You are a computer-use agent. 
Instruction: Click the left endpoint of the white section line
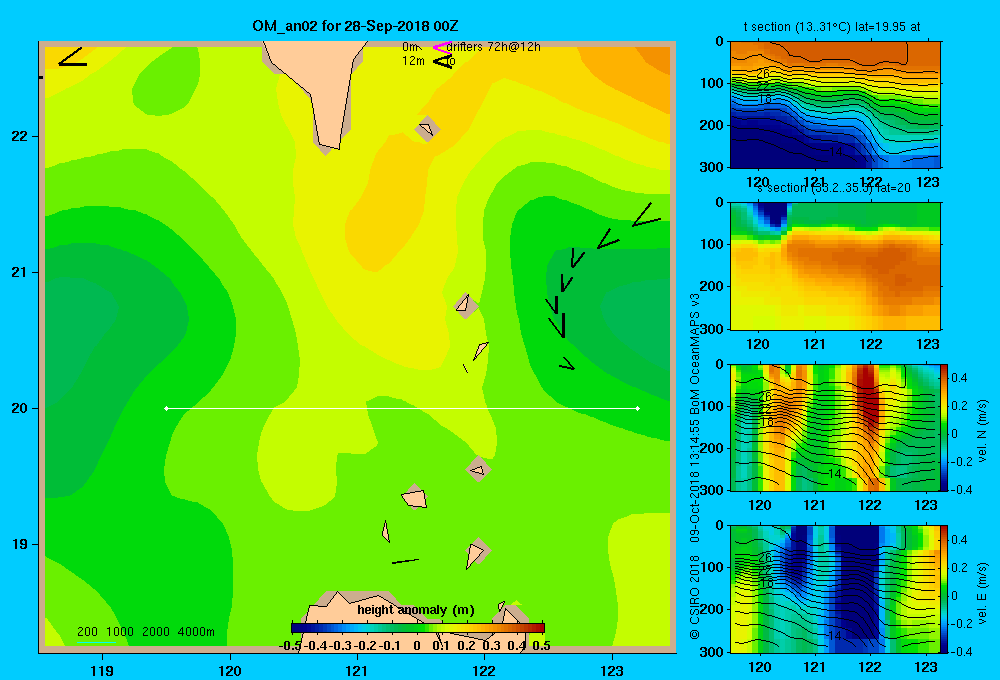[x=166, y=408]
